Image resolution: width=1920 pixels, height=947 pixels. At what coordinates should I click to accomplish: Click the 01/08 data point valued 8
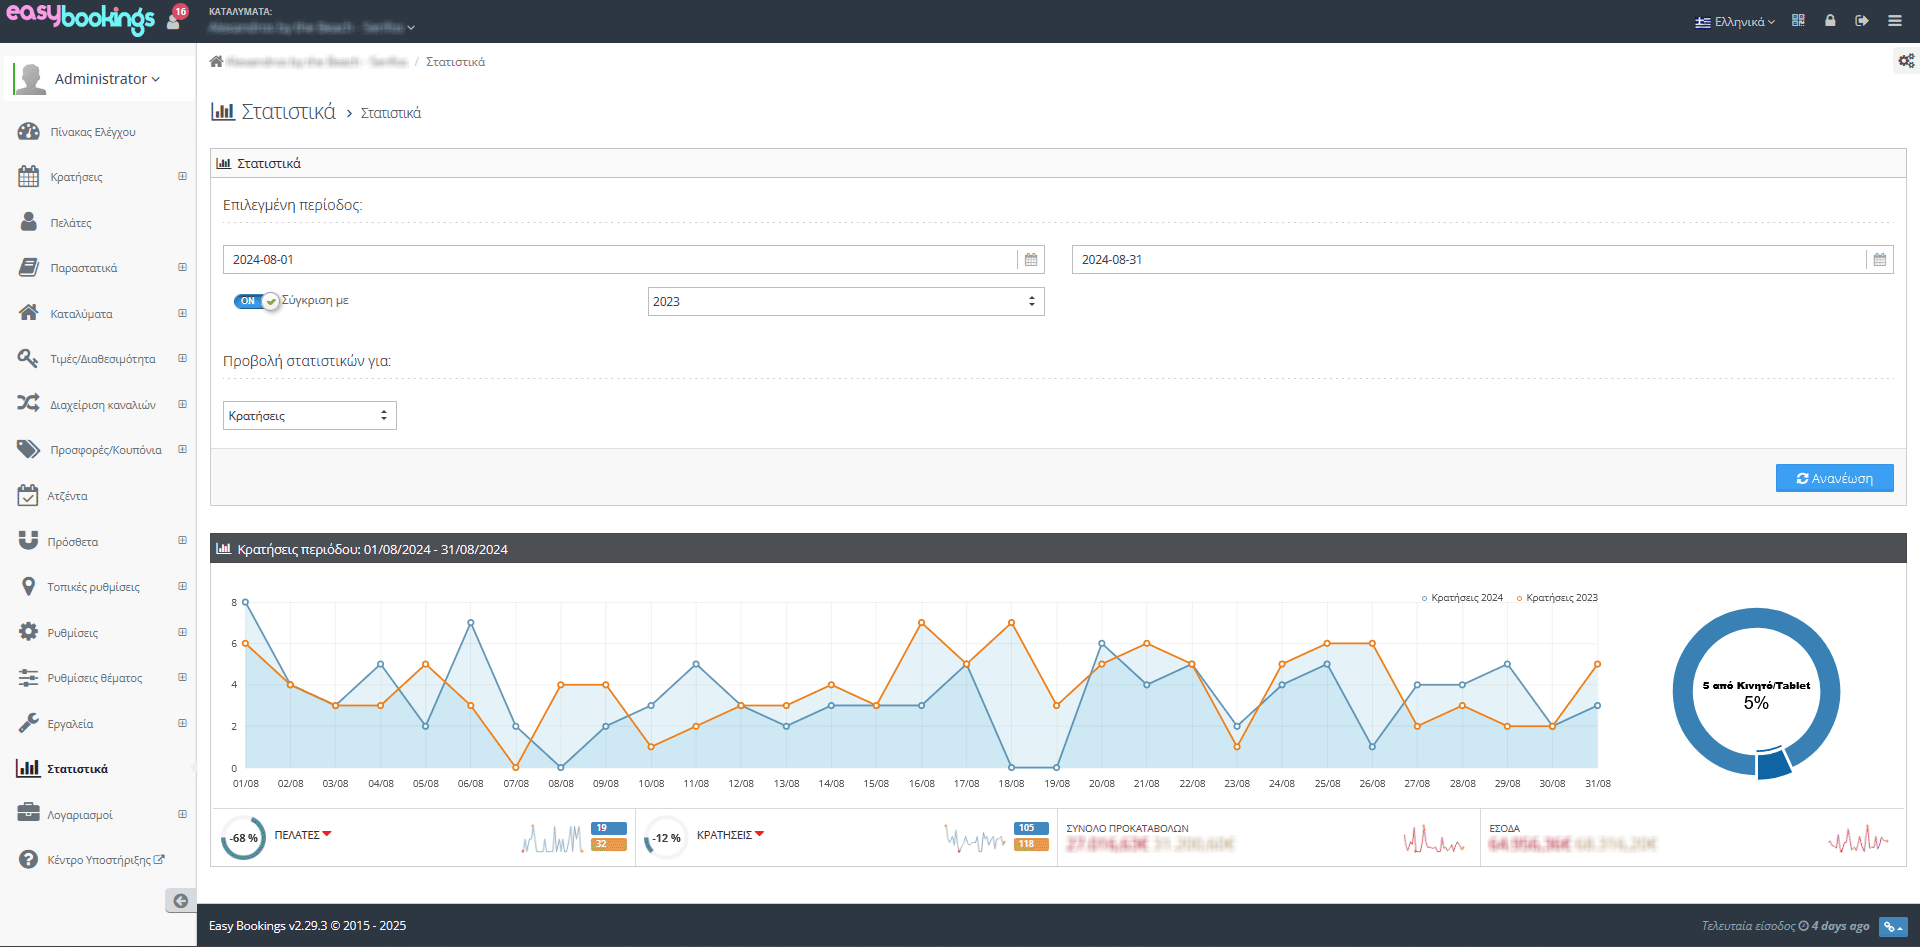click(x=245, y=602)
